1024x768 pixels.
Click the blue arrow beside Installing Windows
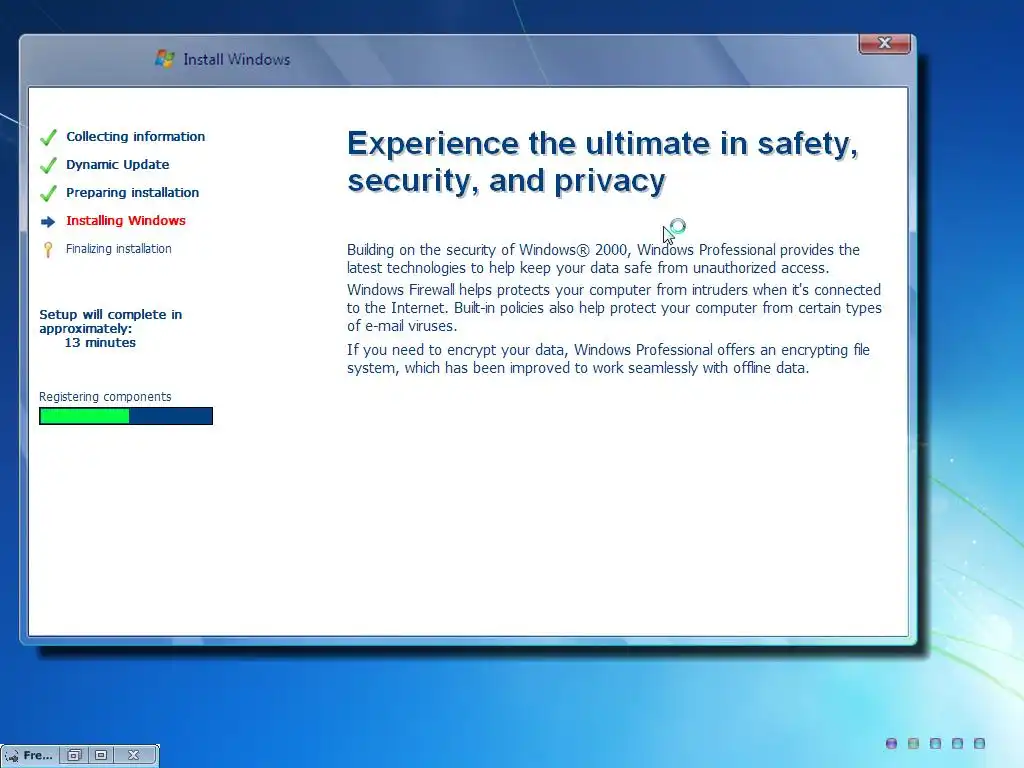click(48, 222)
